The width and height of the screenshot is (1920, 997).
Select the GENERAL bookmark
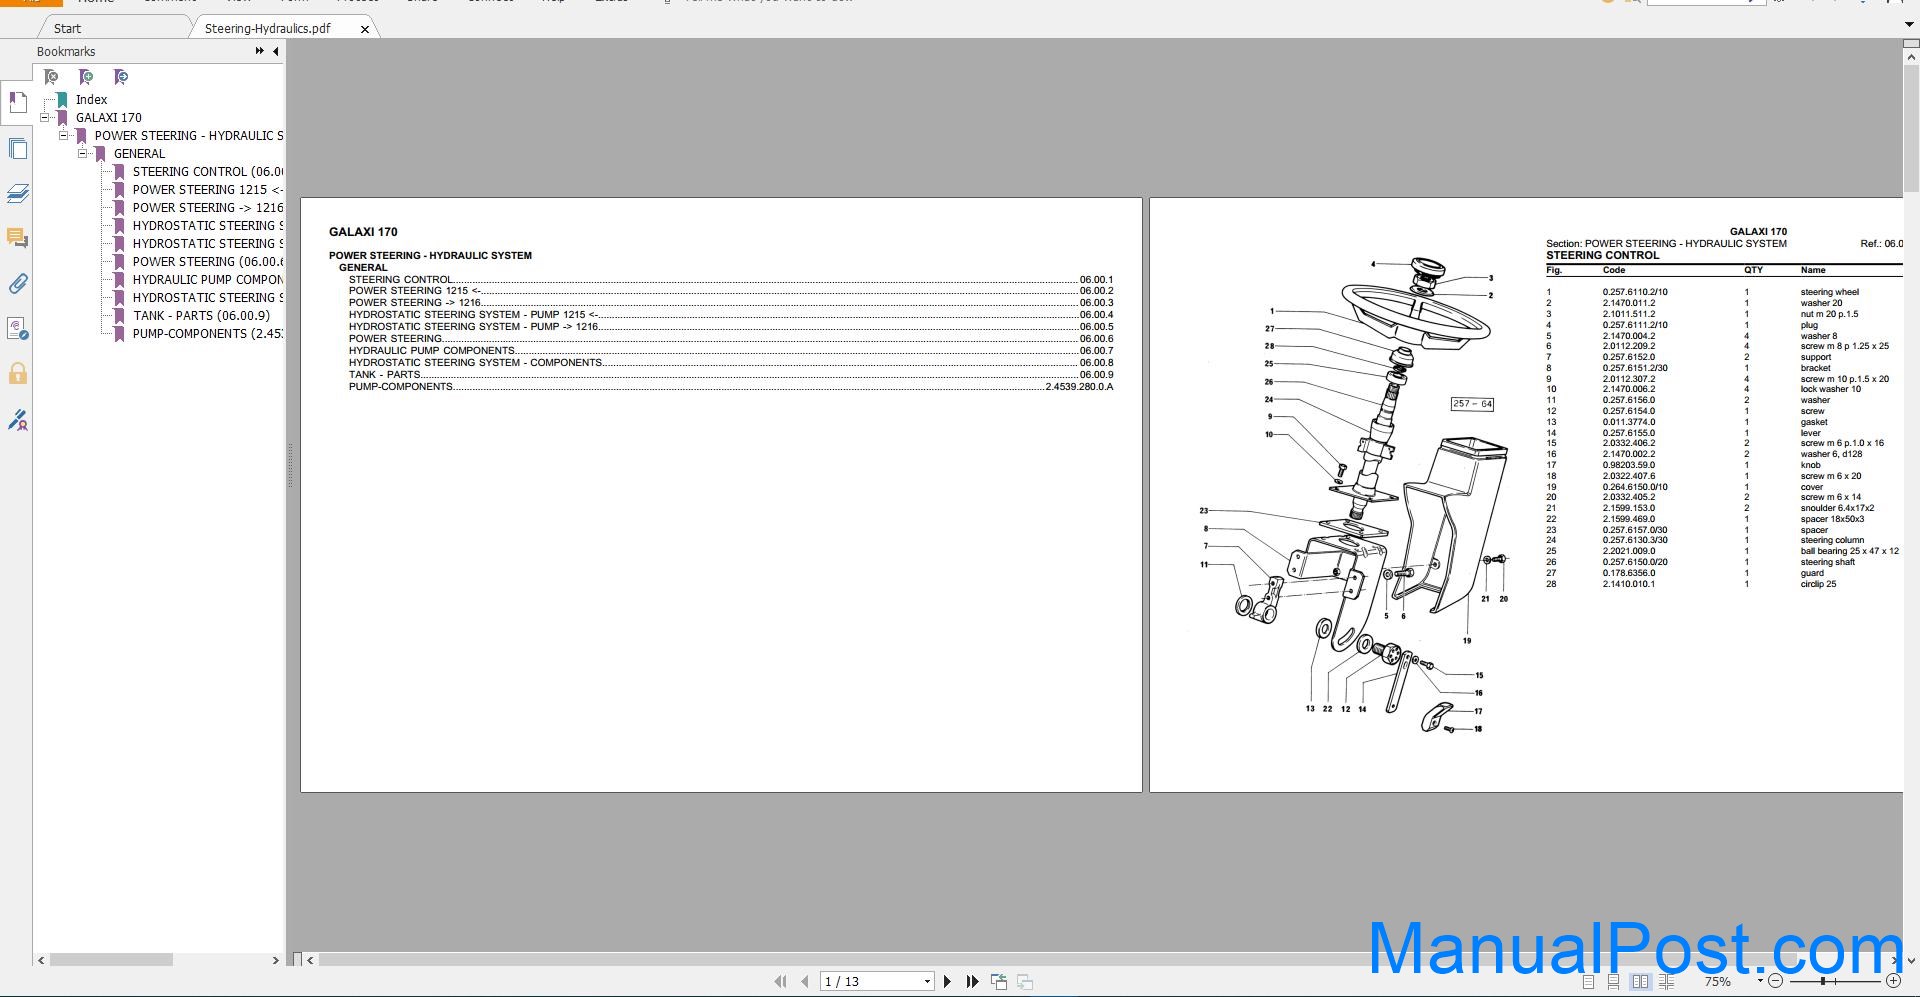[139, 153]
